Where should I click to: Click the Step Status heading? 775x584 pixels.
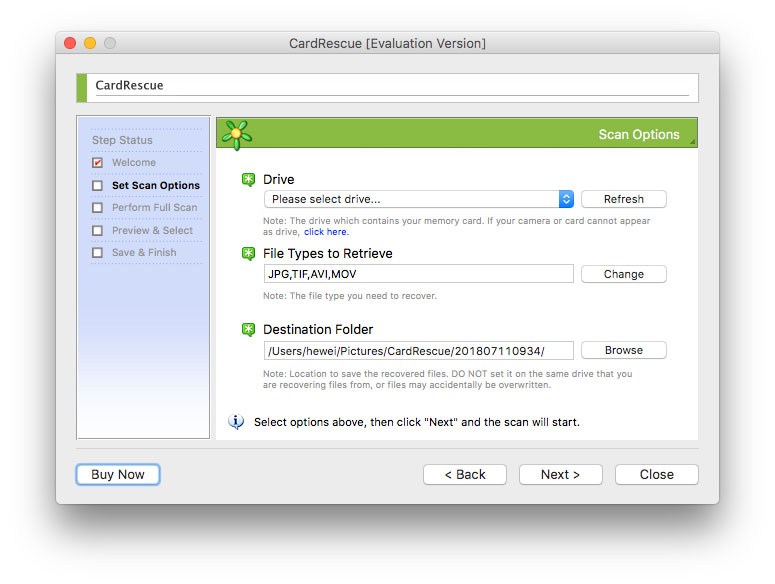122,140
